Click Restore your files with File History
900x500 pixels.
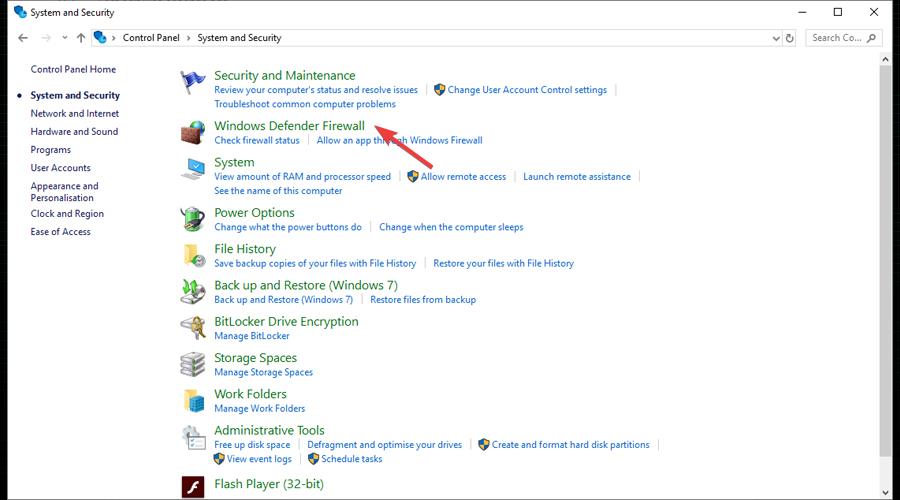(503, 263)
